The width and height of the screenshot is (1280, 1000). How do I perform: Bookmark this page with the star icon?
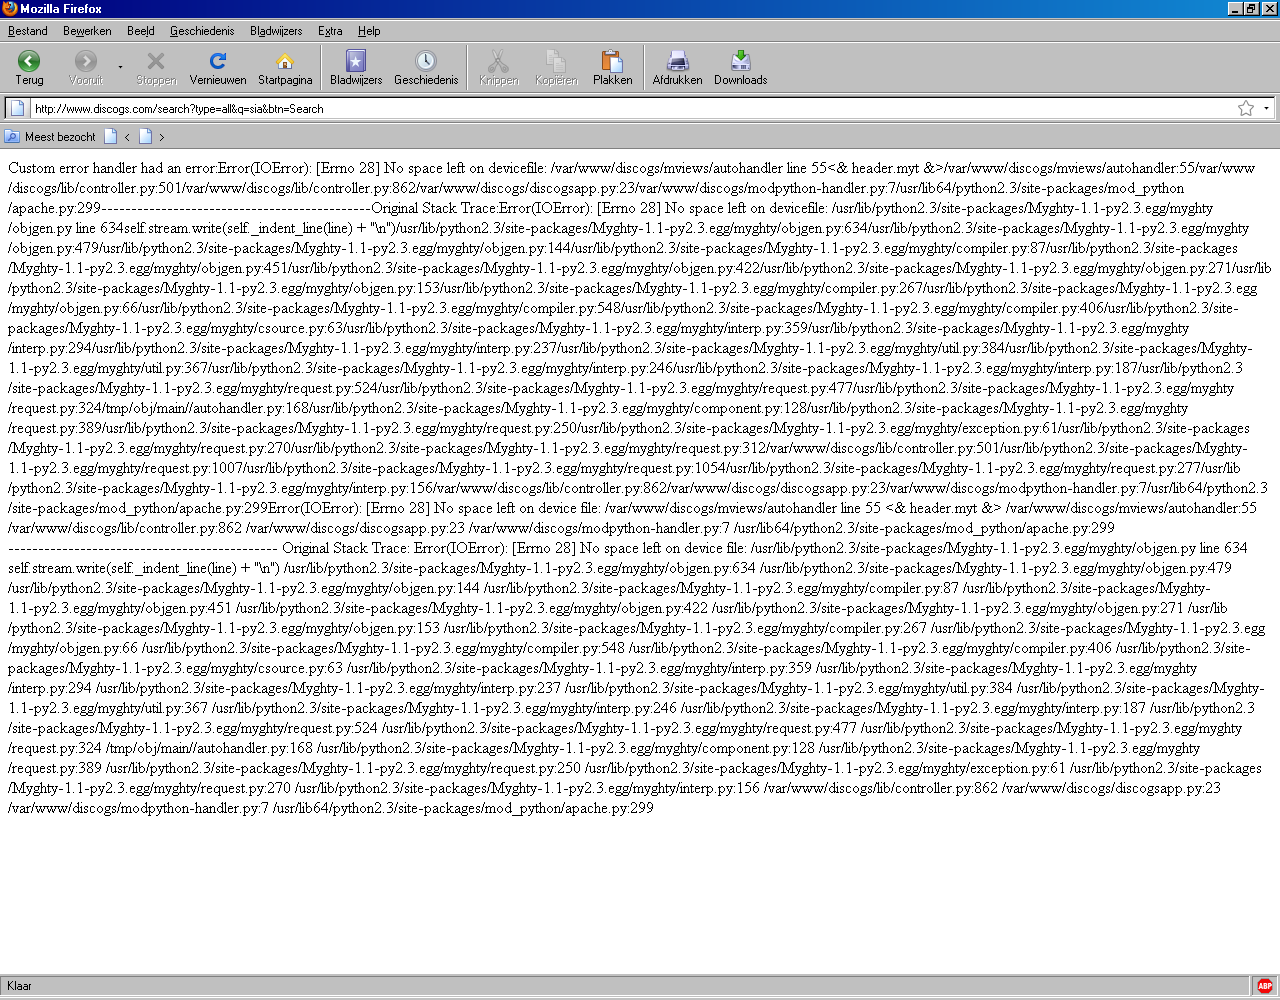1246,108
